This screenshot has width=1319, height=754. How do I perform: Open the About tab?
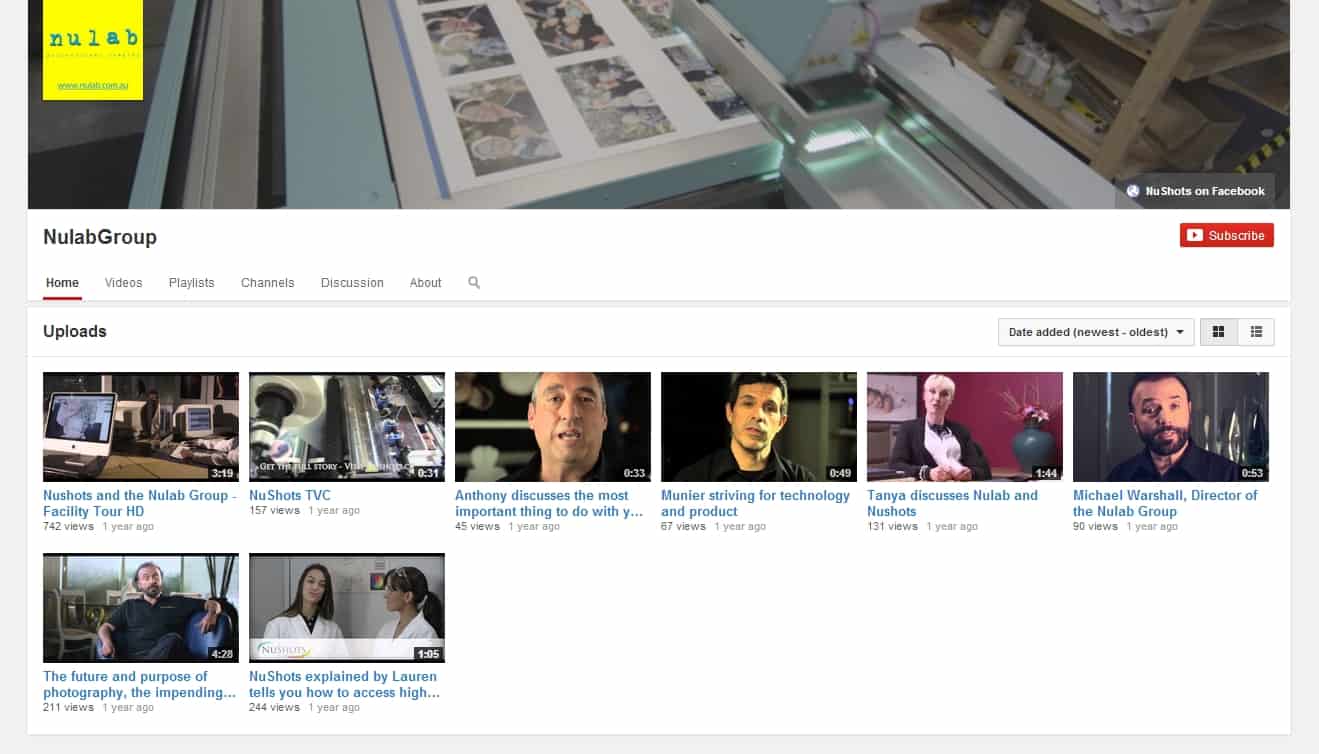(425, 283)
